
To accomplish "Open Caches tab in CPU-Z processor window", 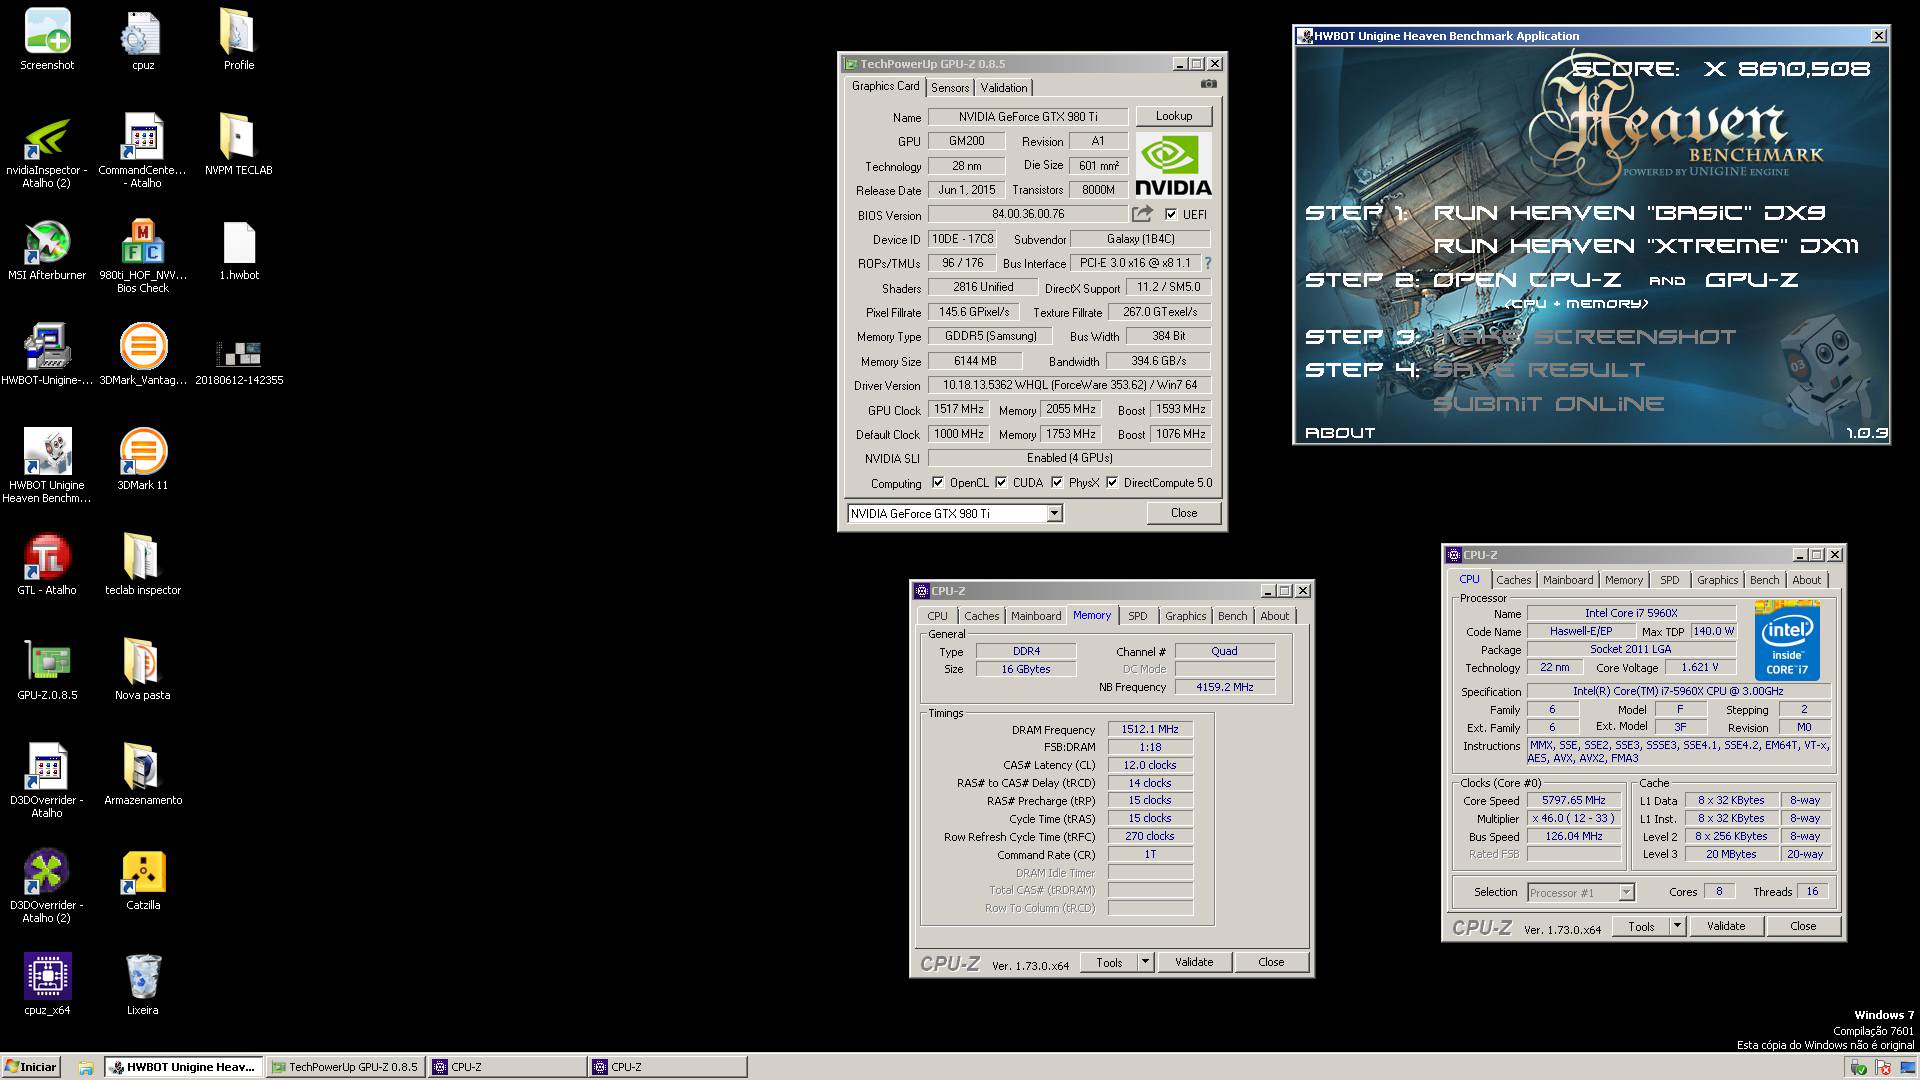I will (1513, 580).
